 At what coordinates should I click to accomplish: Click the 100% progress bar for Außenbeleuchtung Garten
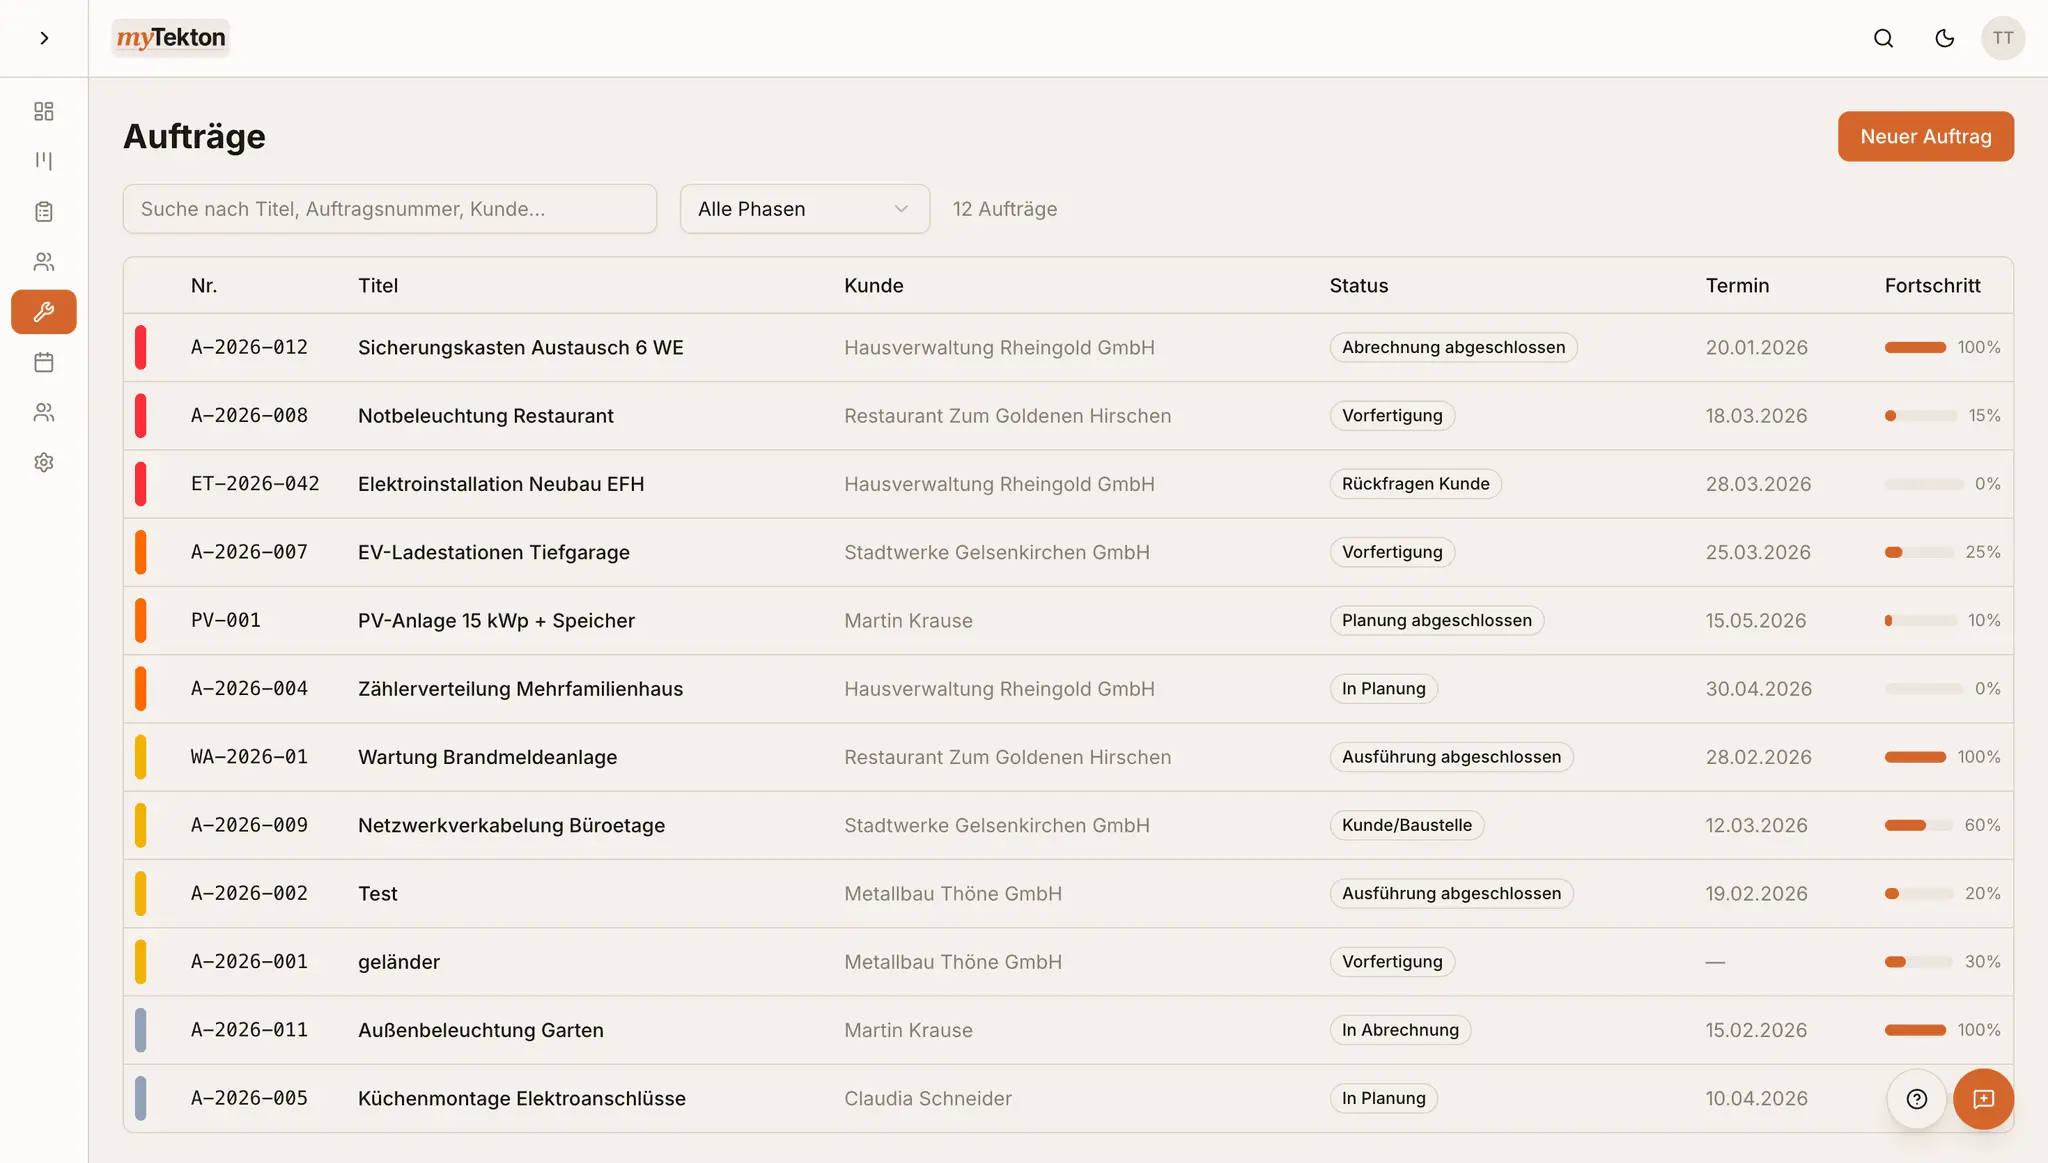(x=1915, y=1030)
